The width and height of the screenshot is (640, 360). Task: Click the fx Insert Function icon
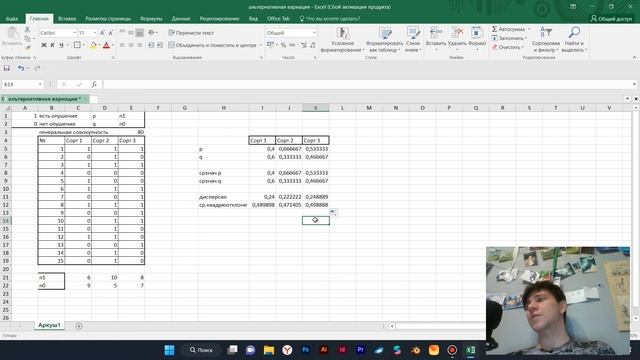[94, 84]
